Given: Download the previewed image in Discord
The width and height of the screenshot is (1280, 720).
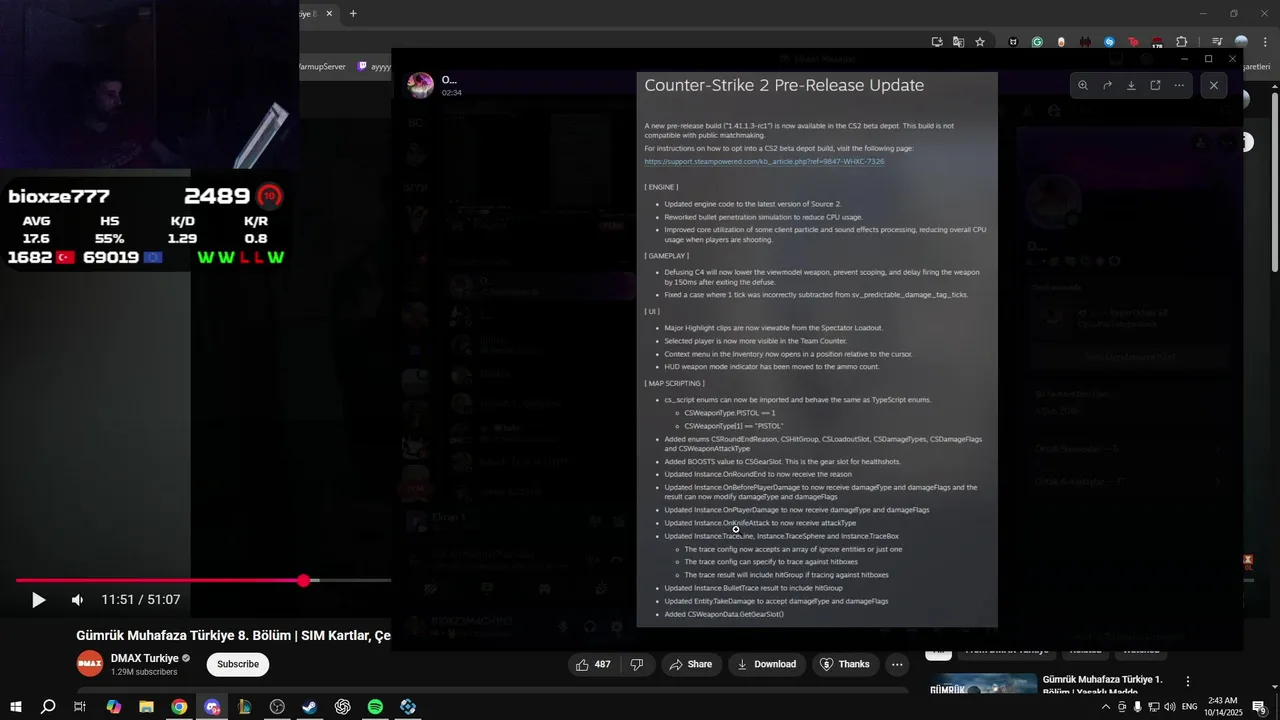Looking at the screenshot, I should pyautogui.click(x=1131, y=86).
